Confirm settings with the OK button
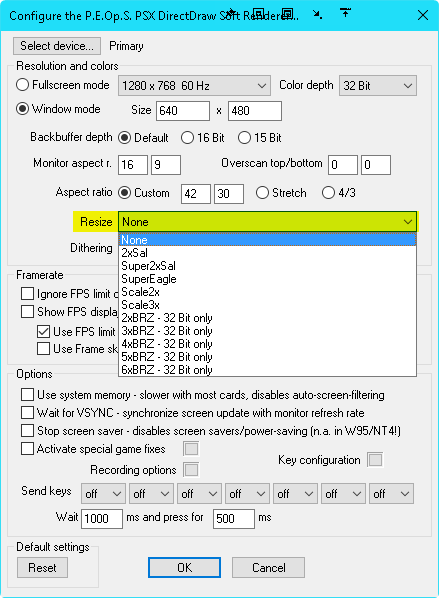Viewport: 439px width, 598px height. (185, 567)
